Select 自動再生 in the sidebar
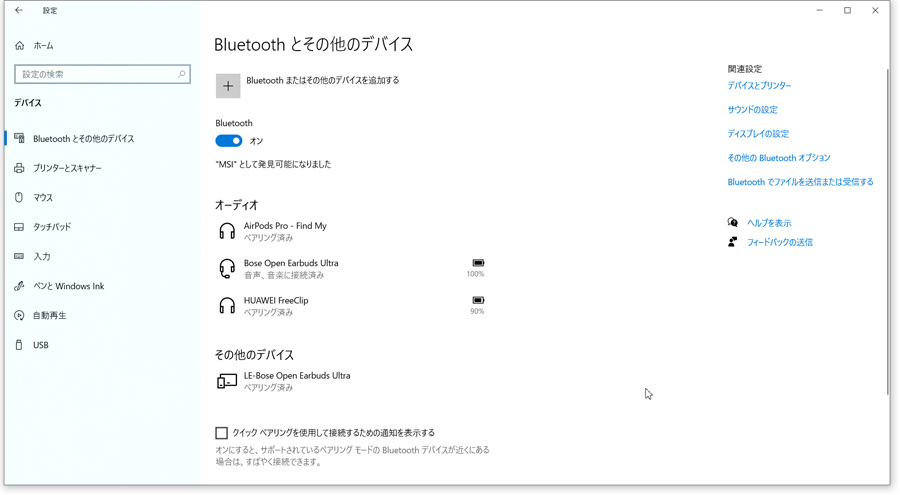 tap(49, 315)
